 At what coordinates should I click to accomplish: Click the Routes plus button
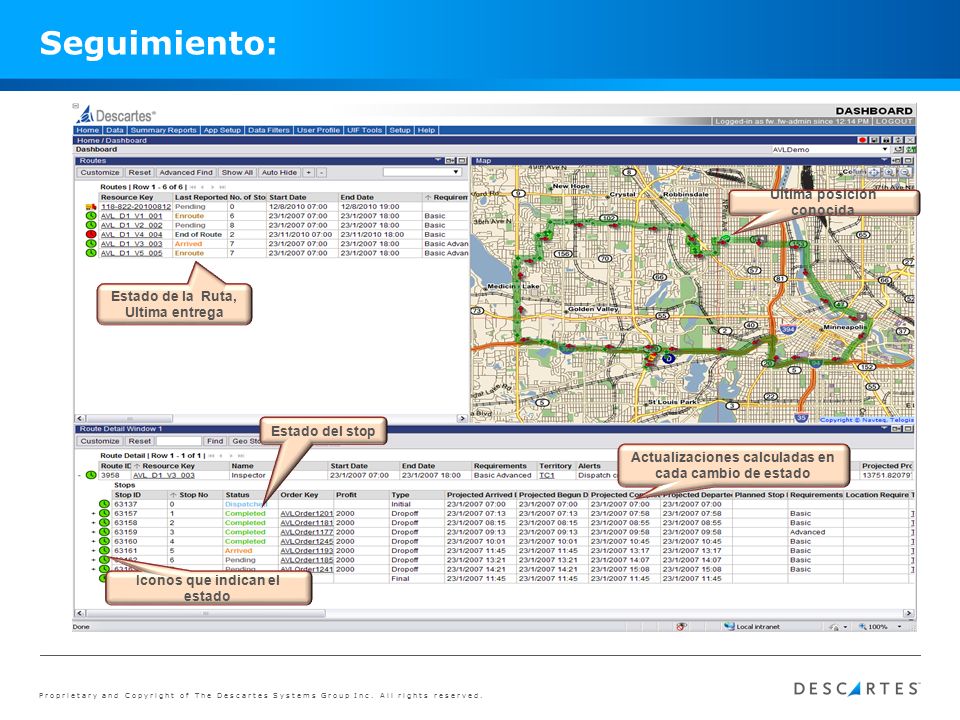(x=309, y=173)
